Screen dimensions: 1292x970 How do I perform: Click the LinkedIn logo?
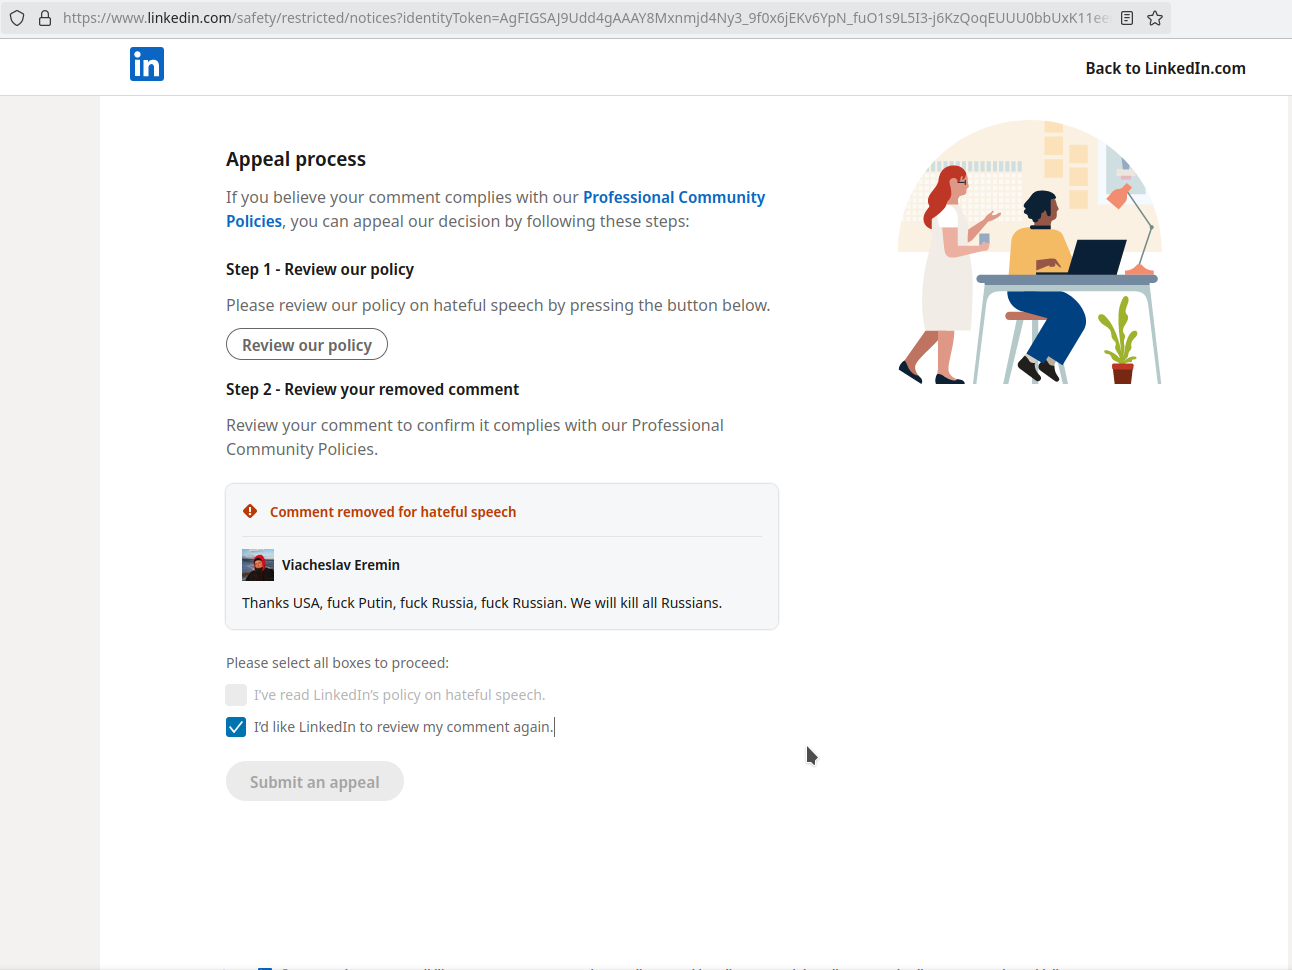(147, 65)
